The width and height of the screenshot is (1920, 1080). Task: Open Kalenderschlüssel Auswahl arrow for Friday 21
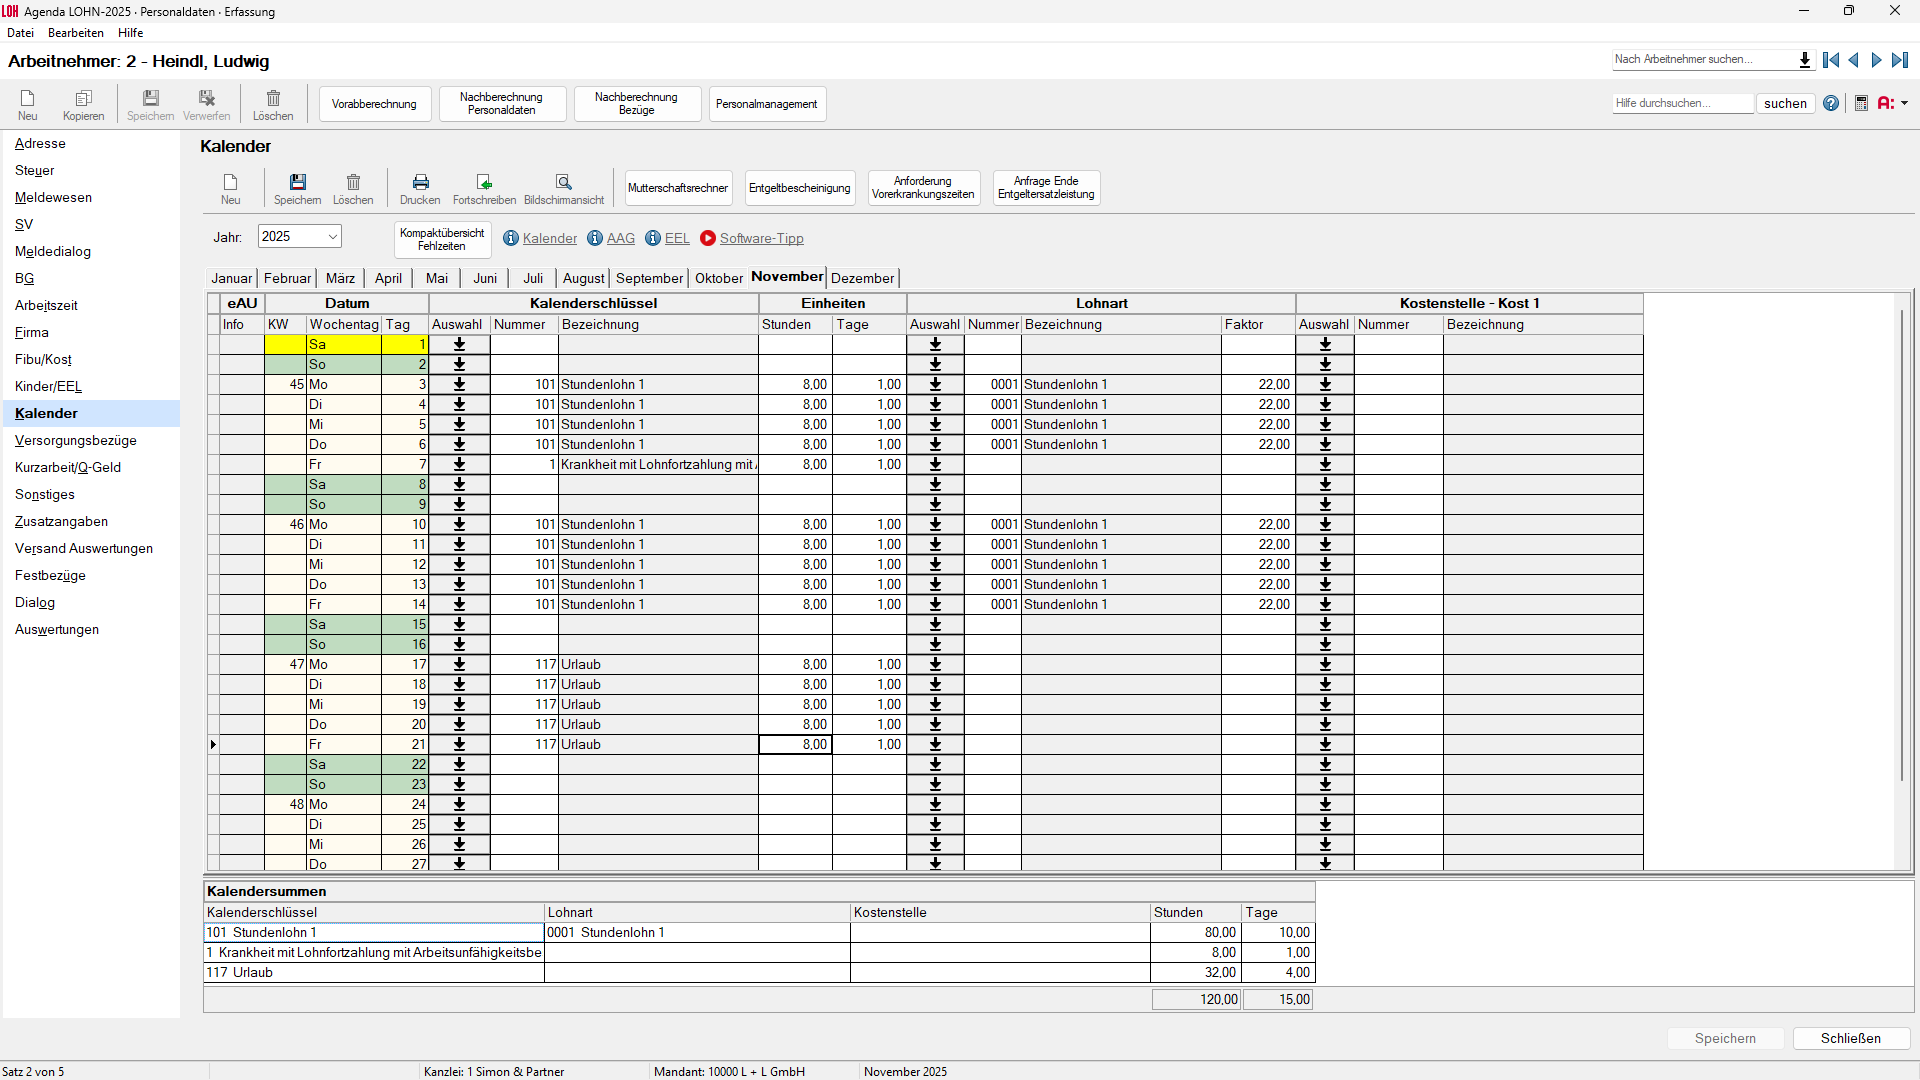[x=459, y=744]
